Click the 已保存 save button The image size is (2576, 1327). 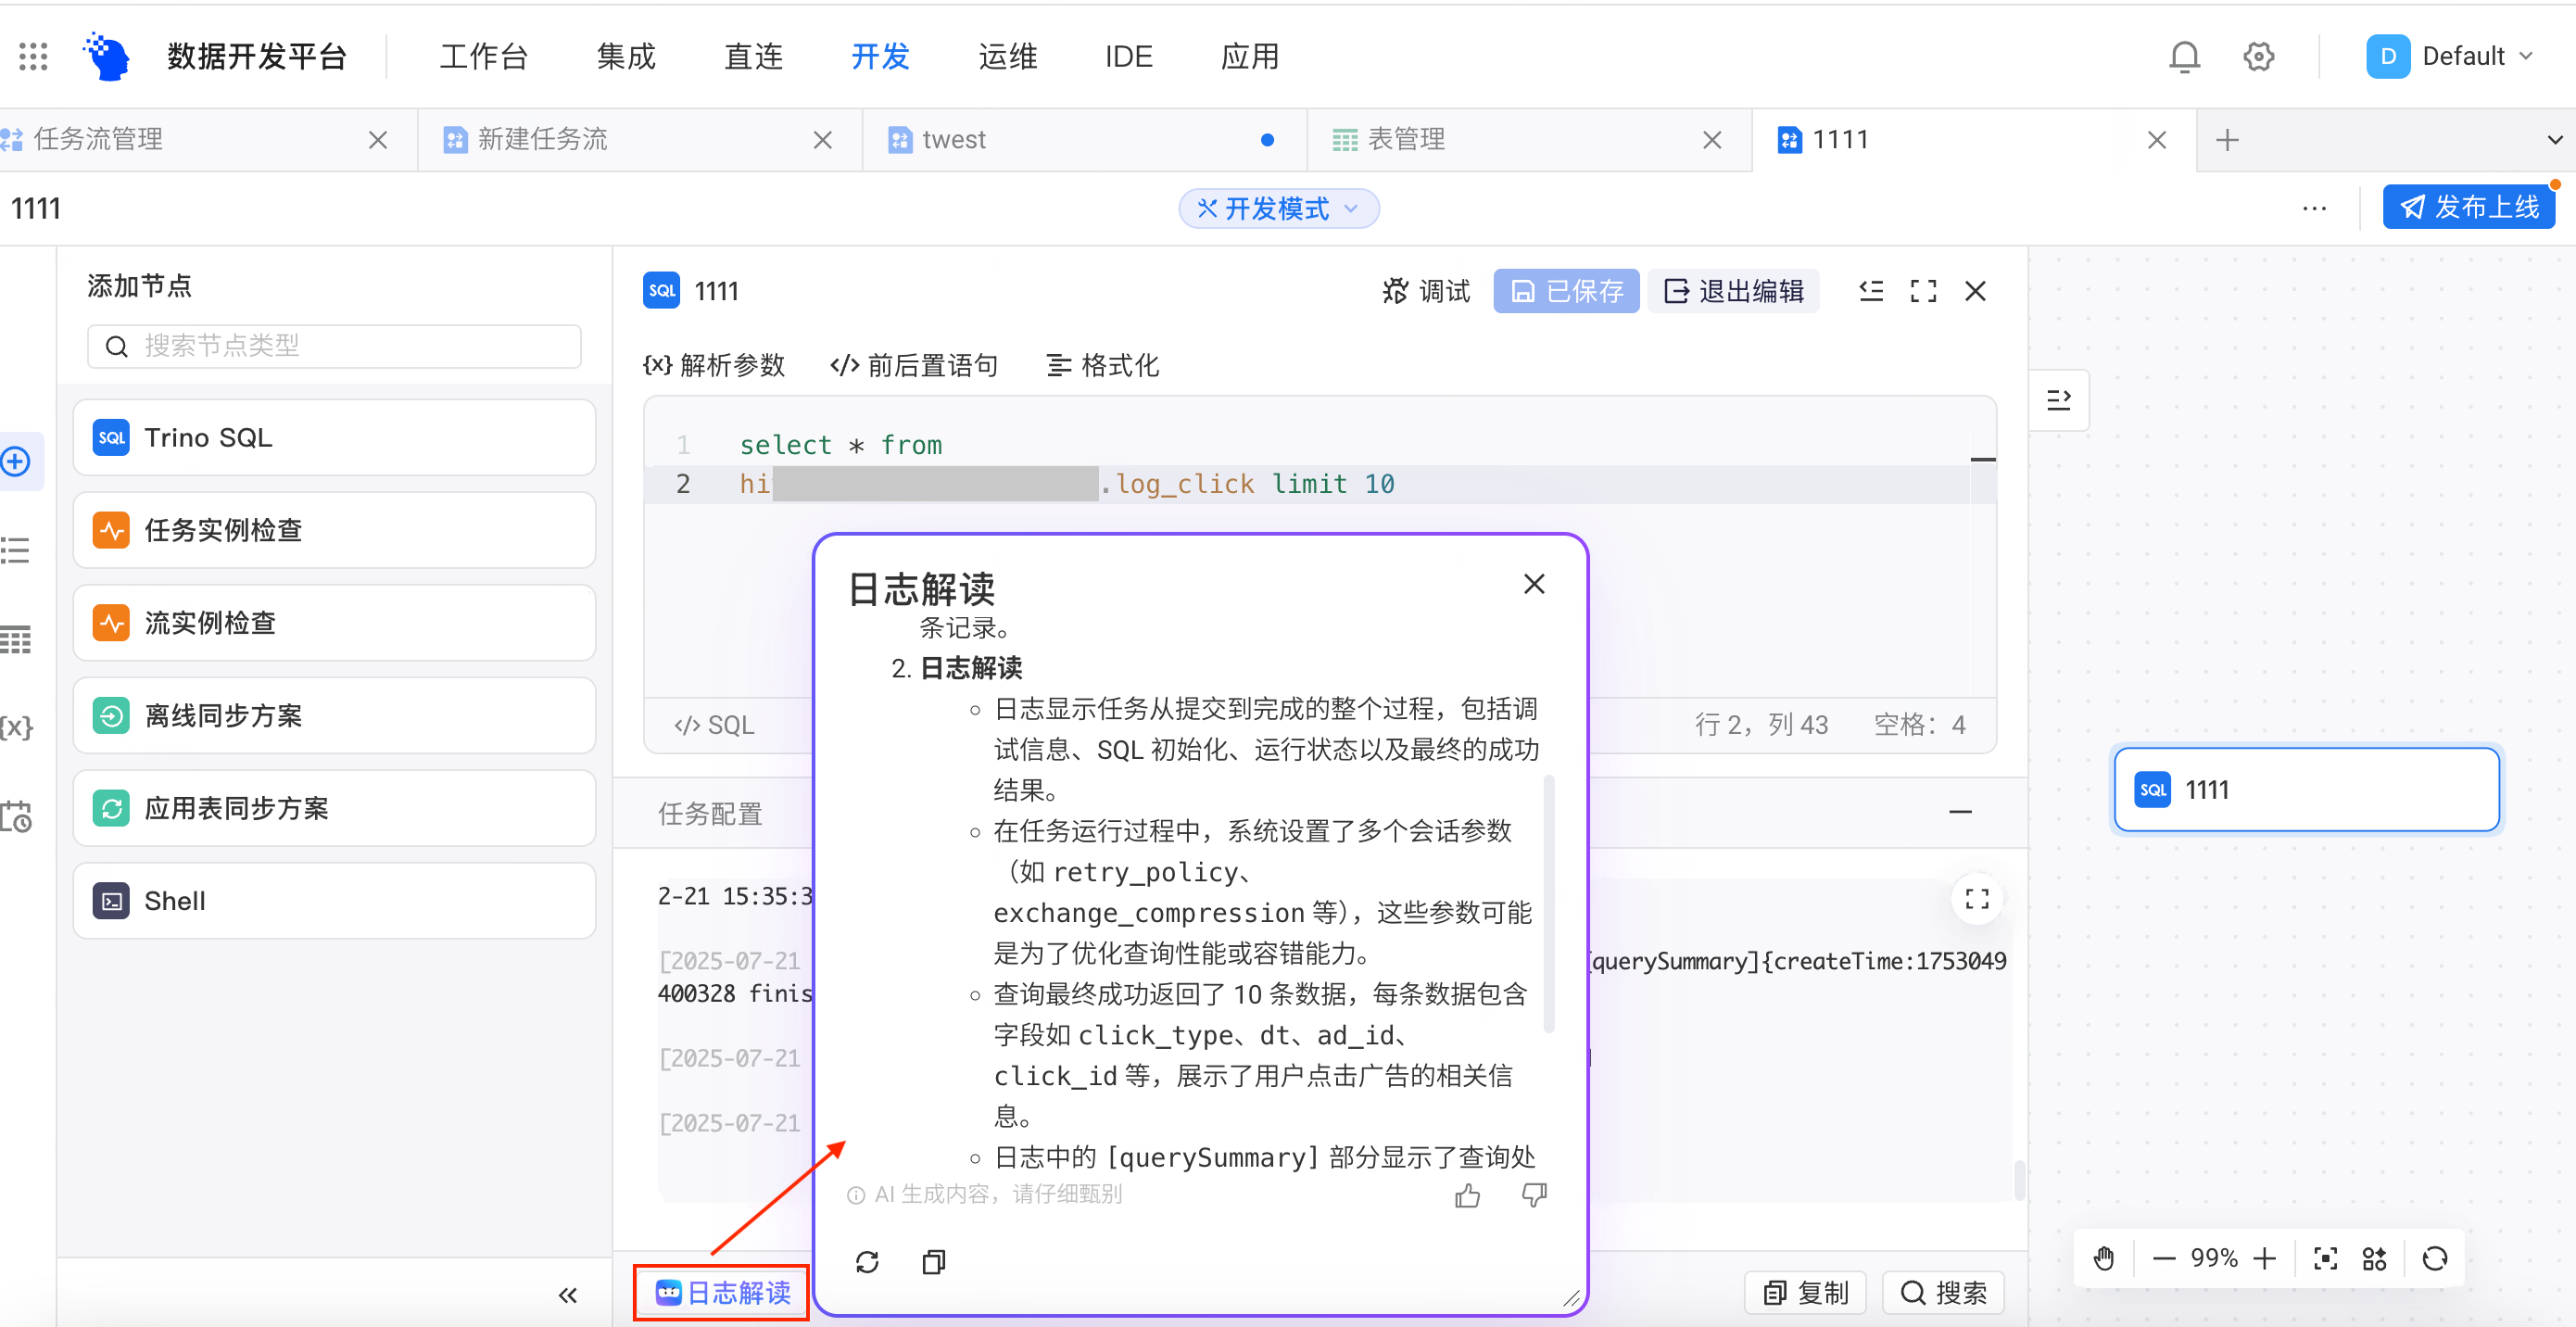(1566, 291)
